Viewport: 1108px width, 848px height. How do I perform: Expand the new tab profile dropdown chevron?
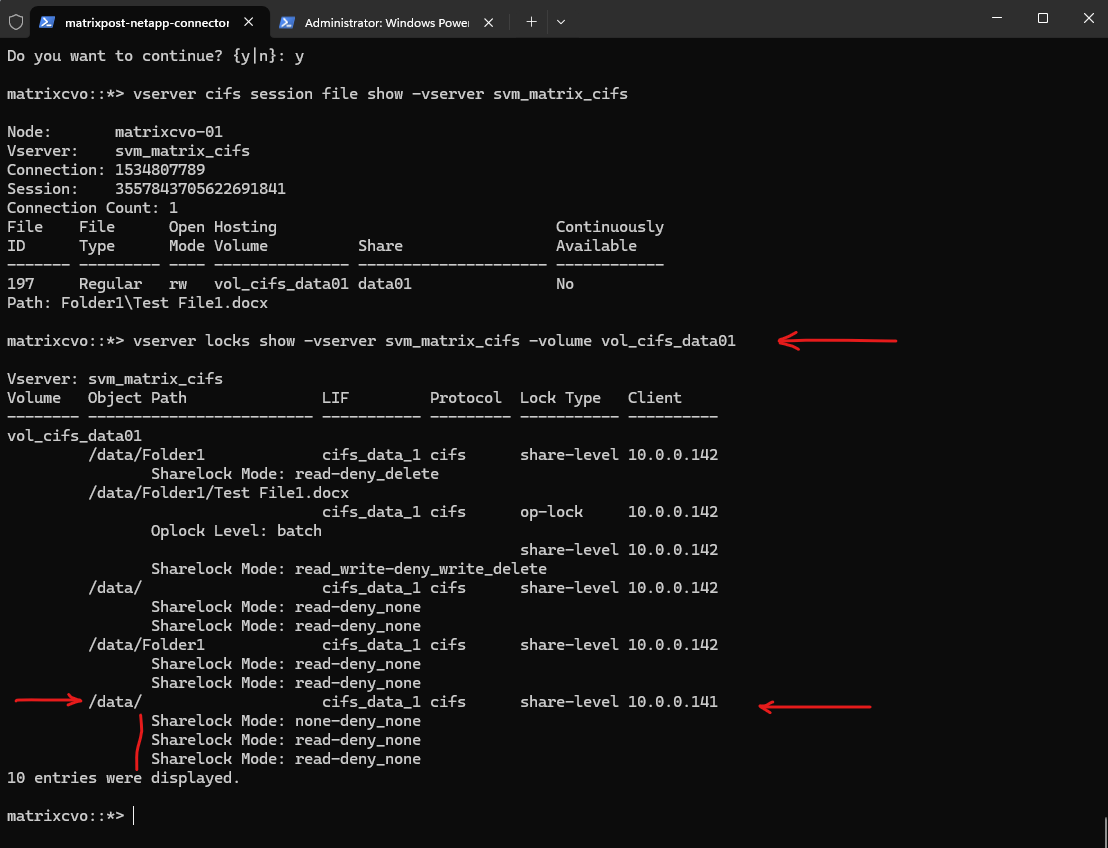point(561,21)
